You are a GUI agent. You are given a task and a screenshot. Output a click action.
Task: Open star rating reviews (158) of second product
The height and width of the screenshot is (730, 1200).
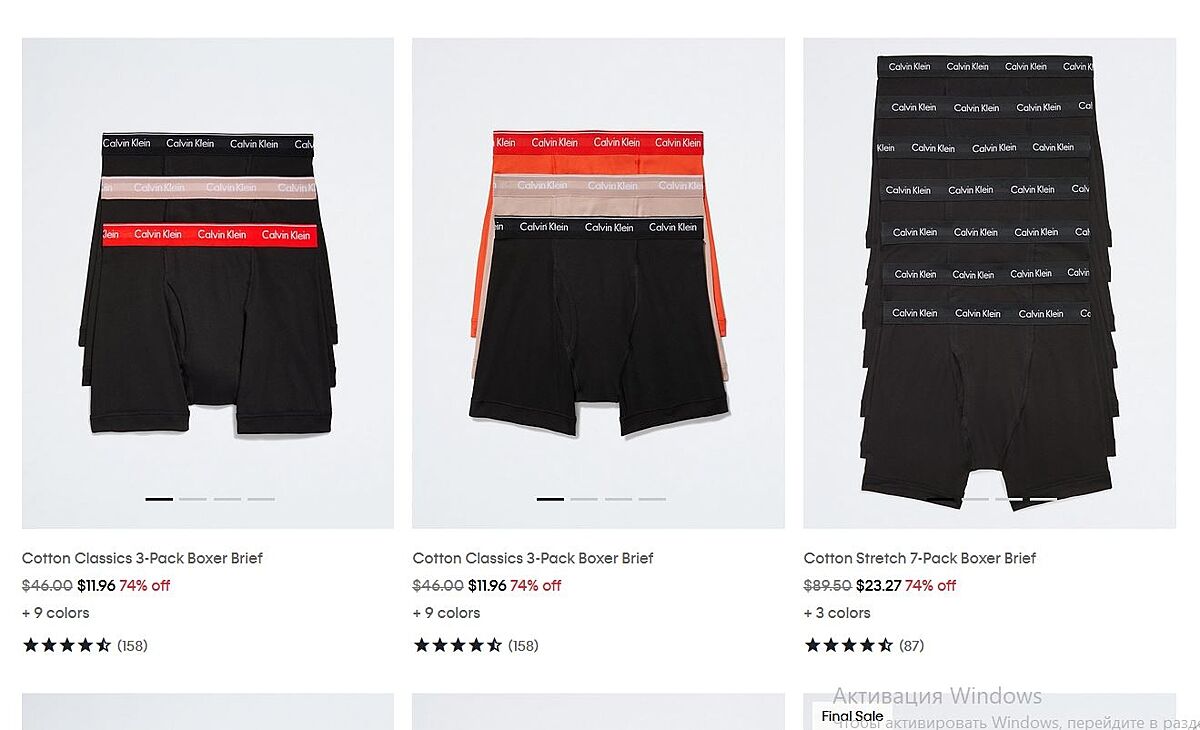click(x=476, y=645)
